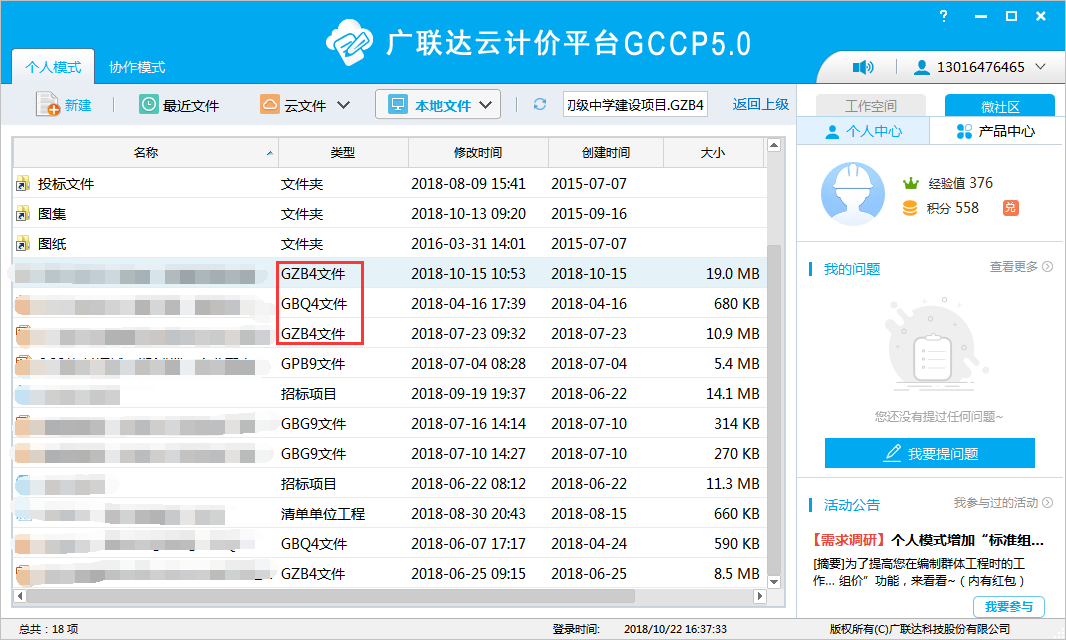This screenshot has height=640, width=1066.
Task: Click the arrow icon beside 查看更多
Action: 1048,267
